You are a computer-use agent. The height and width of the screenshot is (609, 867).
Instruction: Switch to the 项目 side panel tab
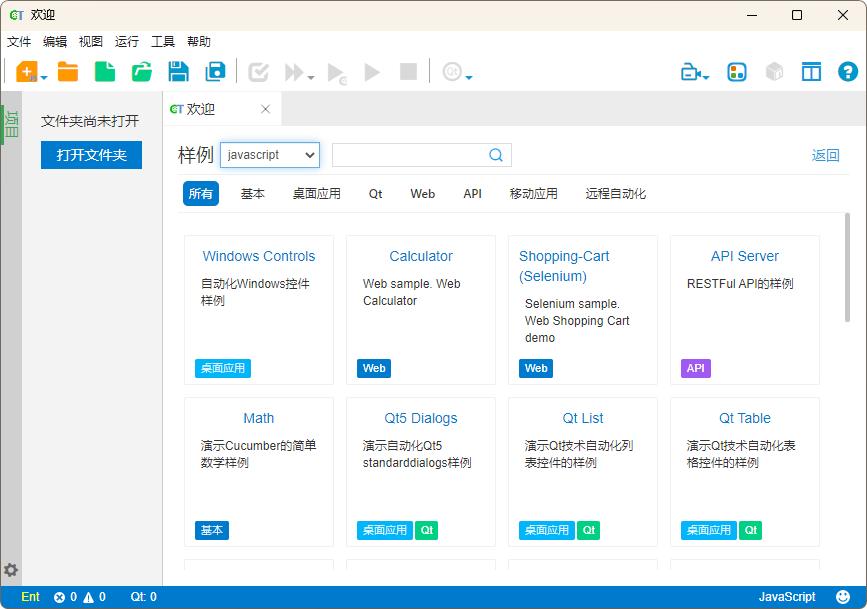point(12,124)
